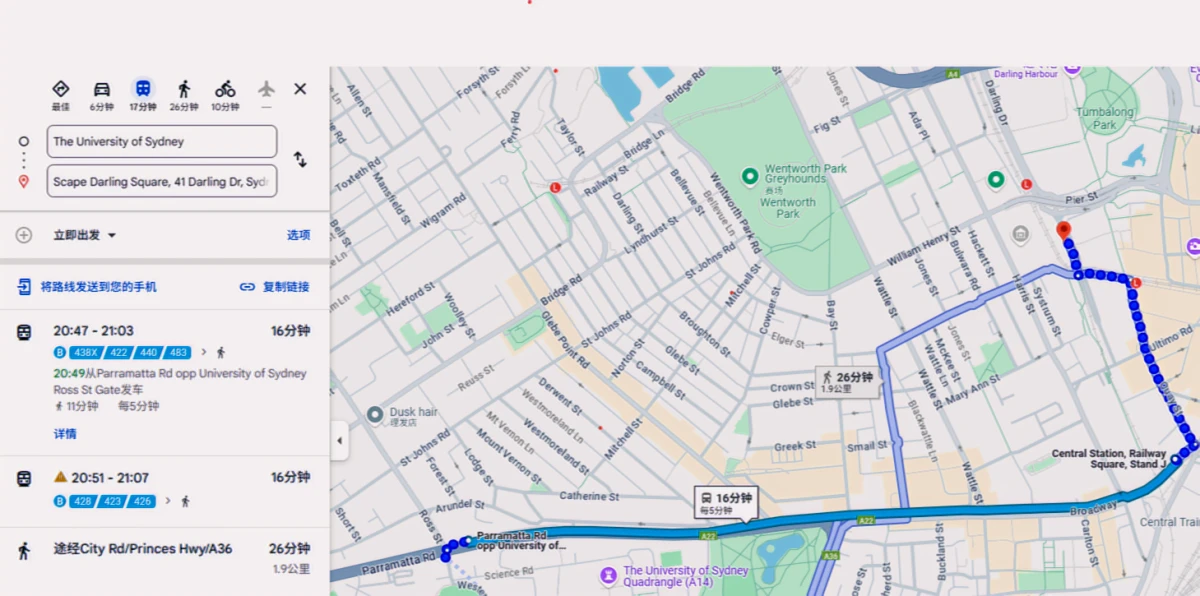Select the best route (最佳) travel mode
Viewport: 1200px width, 596px height.
[61, 94]
